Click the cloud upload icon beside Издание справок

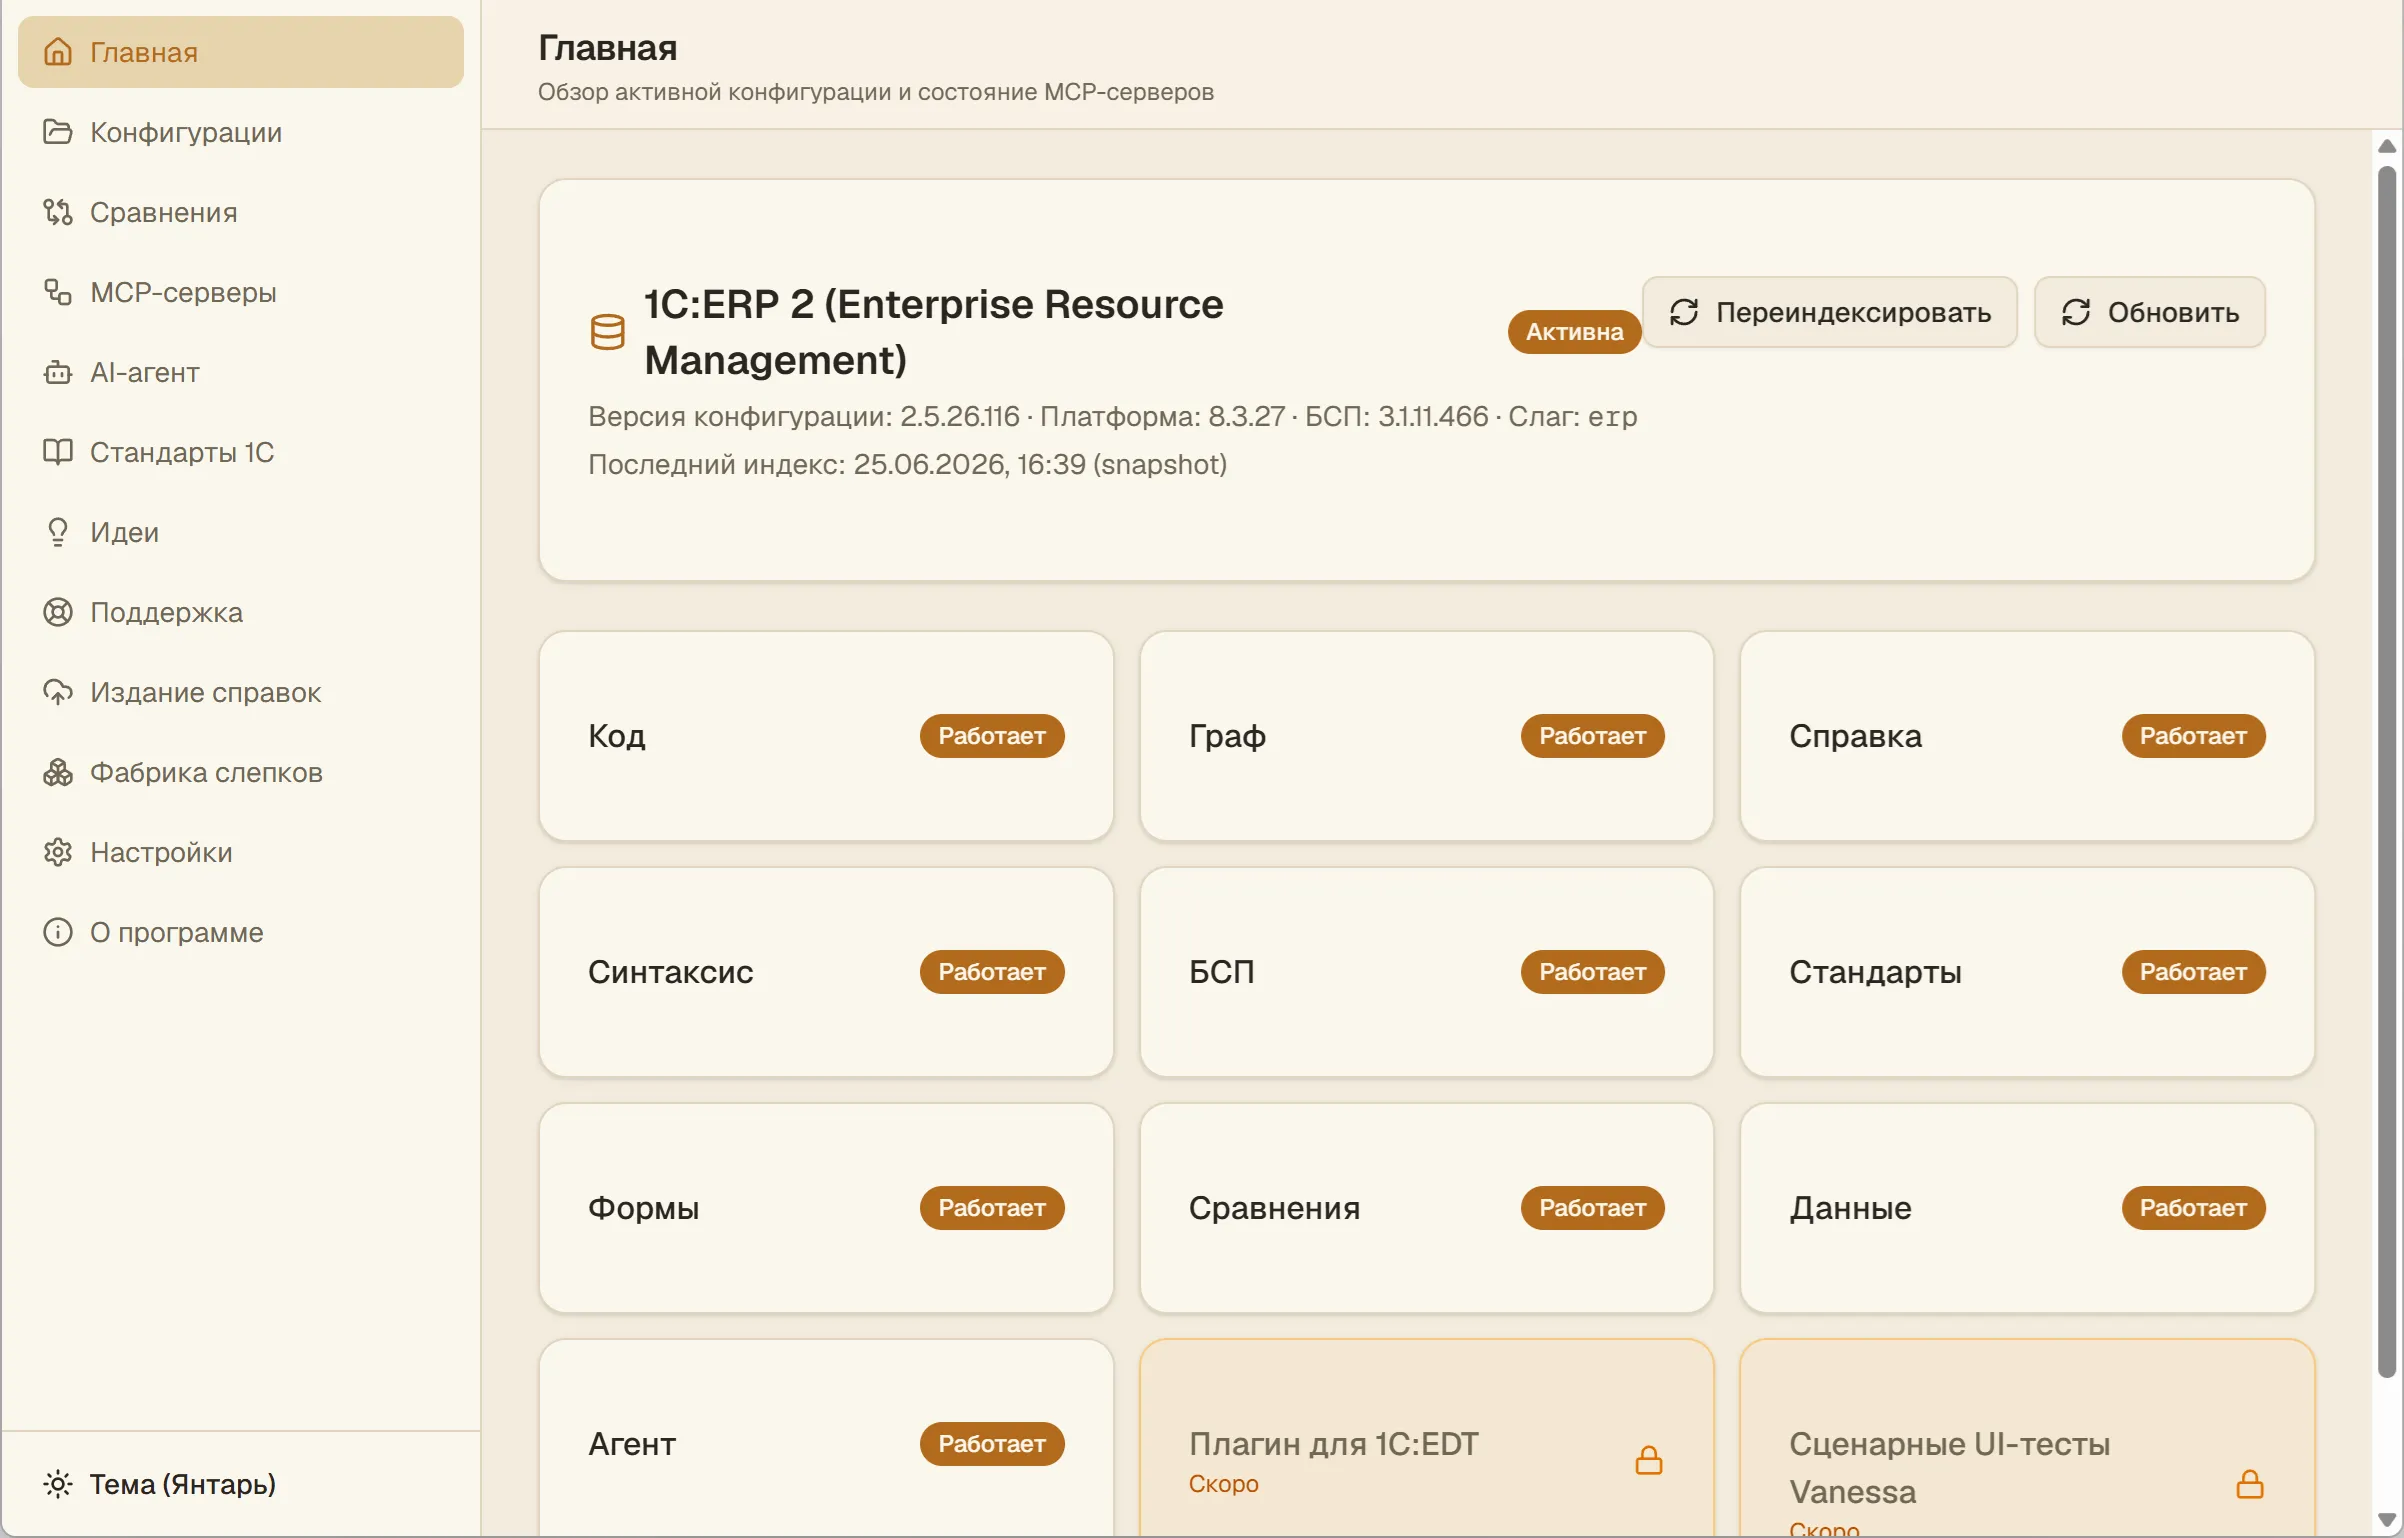[58, 692]
